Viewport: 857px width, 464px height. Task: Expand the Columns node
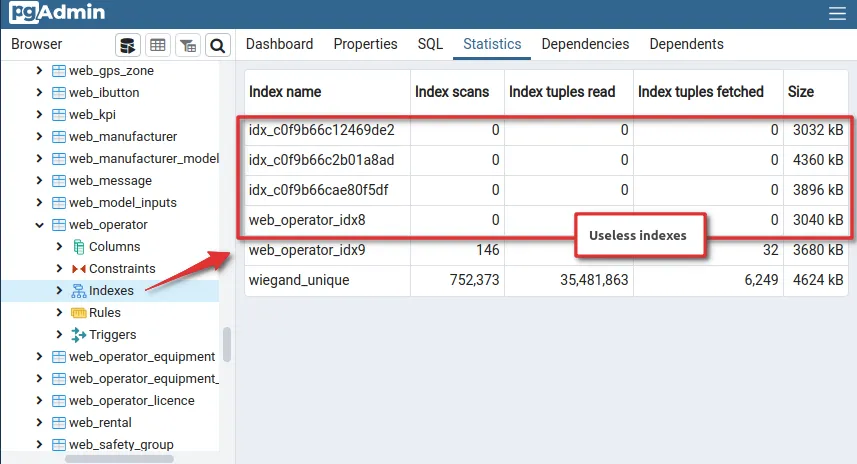point(59,246)
